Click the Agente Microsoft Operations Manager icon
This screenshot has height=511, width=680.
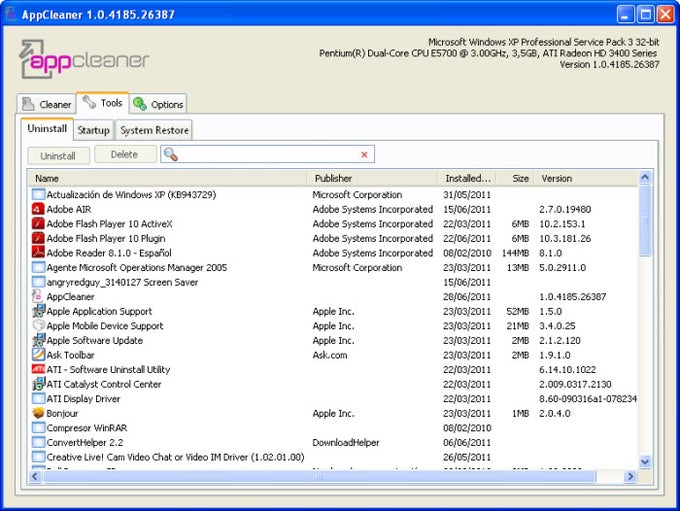coord(38,267)
